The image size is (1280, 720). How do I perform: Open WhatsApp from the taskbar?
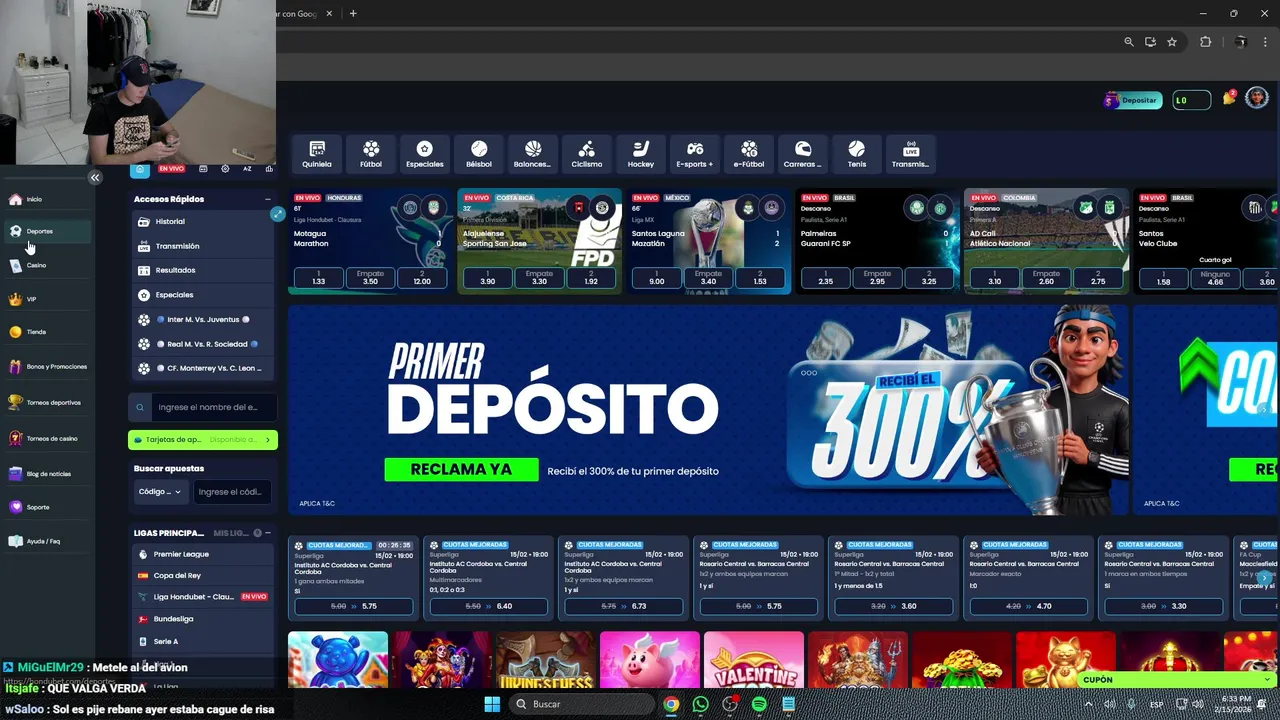pos(700,704)
